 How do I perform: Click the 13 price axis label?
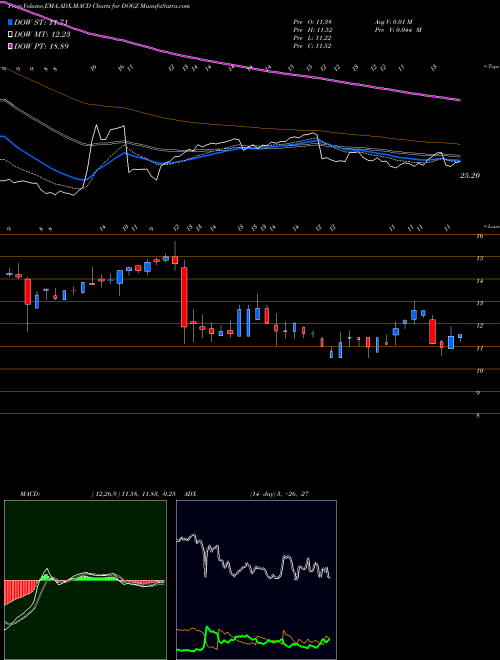479,303
